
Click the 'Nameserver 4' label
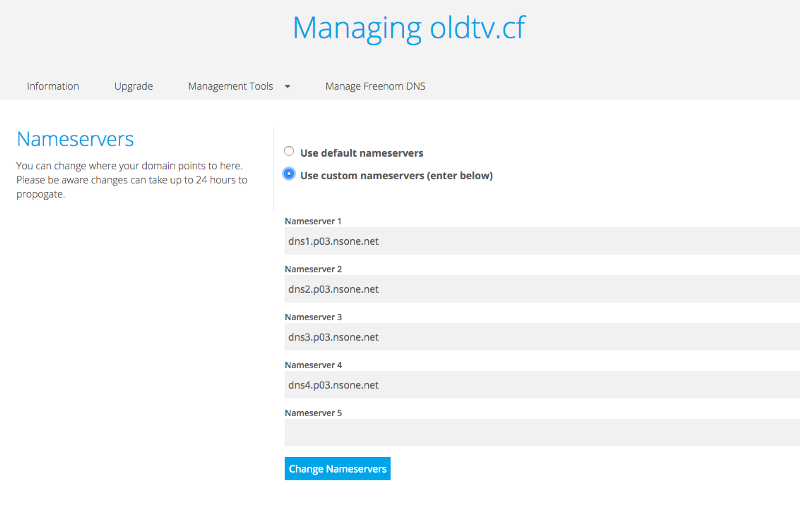pos(313,365)
